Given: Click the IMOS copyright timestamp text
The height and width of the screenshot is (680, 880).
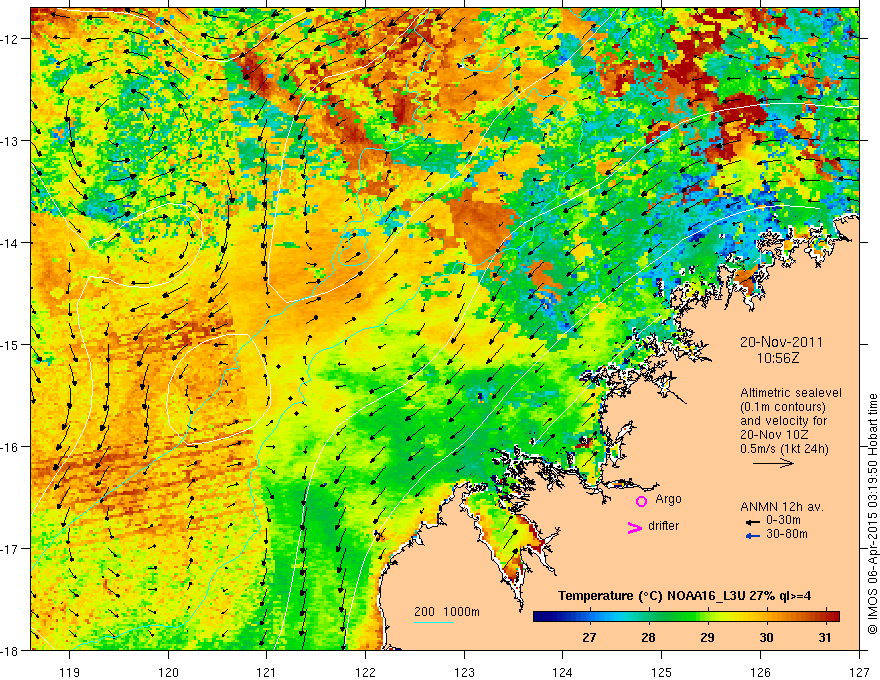Looking at the screenshot, I should pos(872,512).
